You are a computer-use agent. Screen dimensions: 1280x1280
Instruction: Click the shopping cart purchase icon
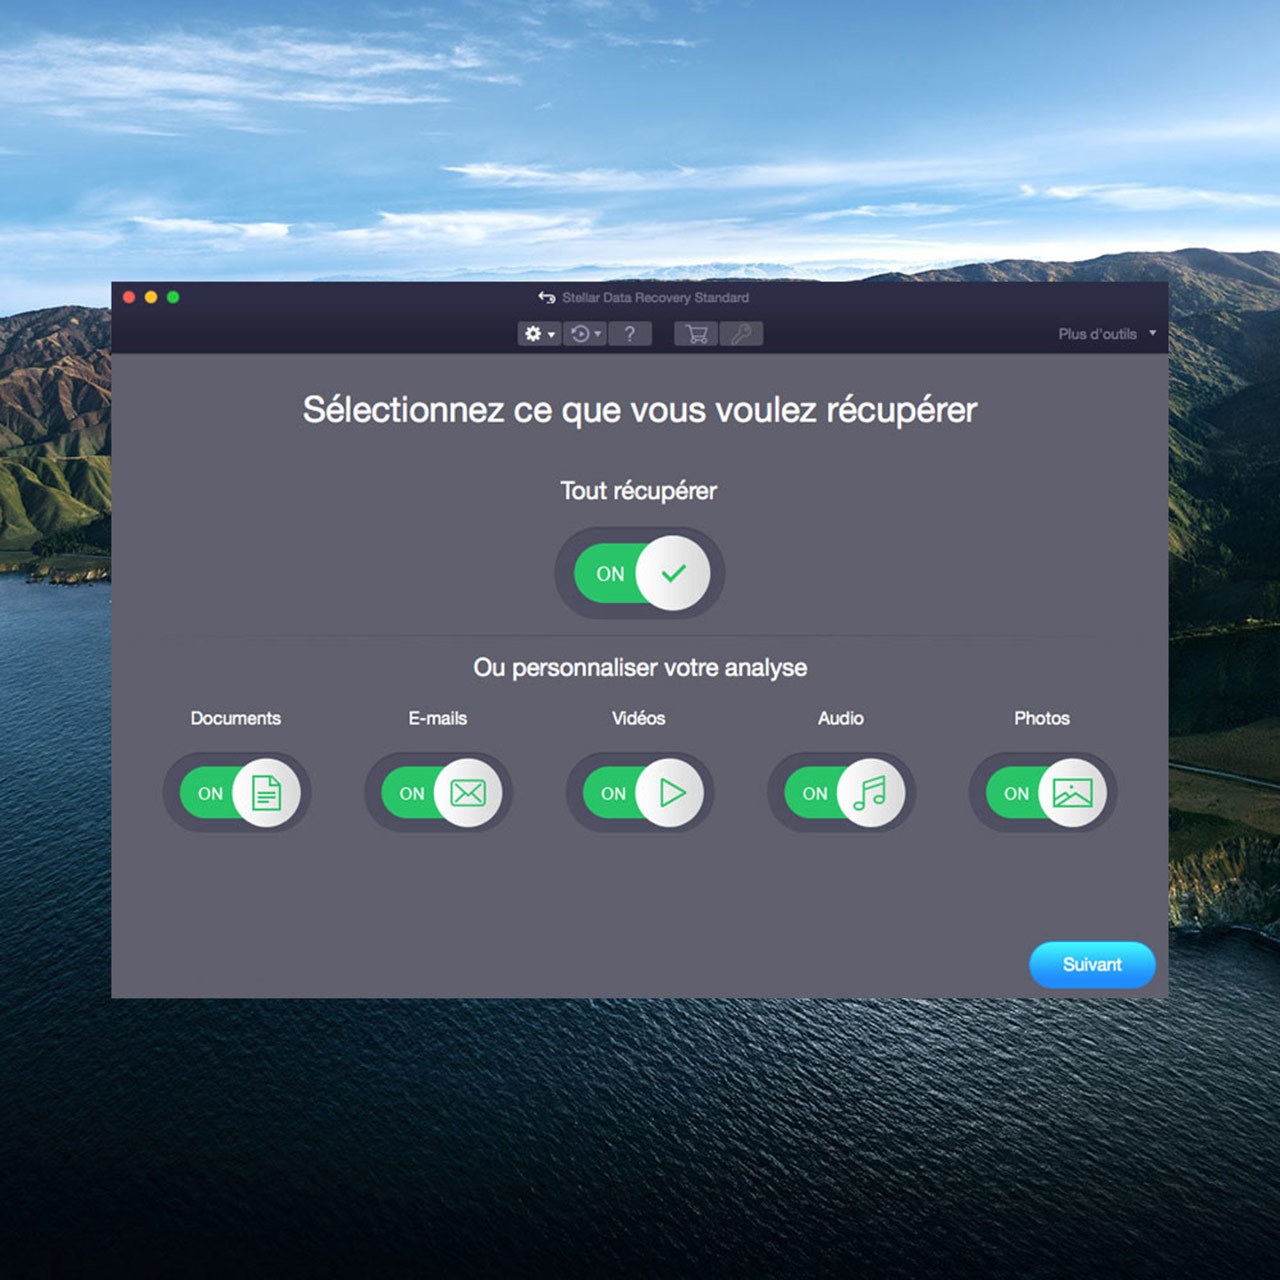tap(697, 334)
